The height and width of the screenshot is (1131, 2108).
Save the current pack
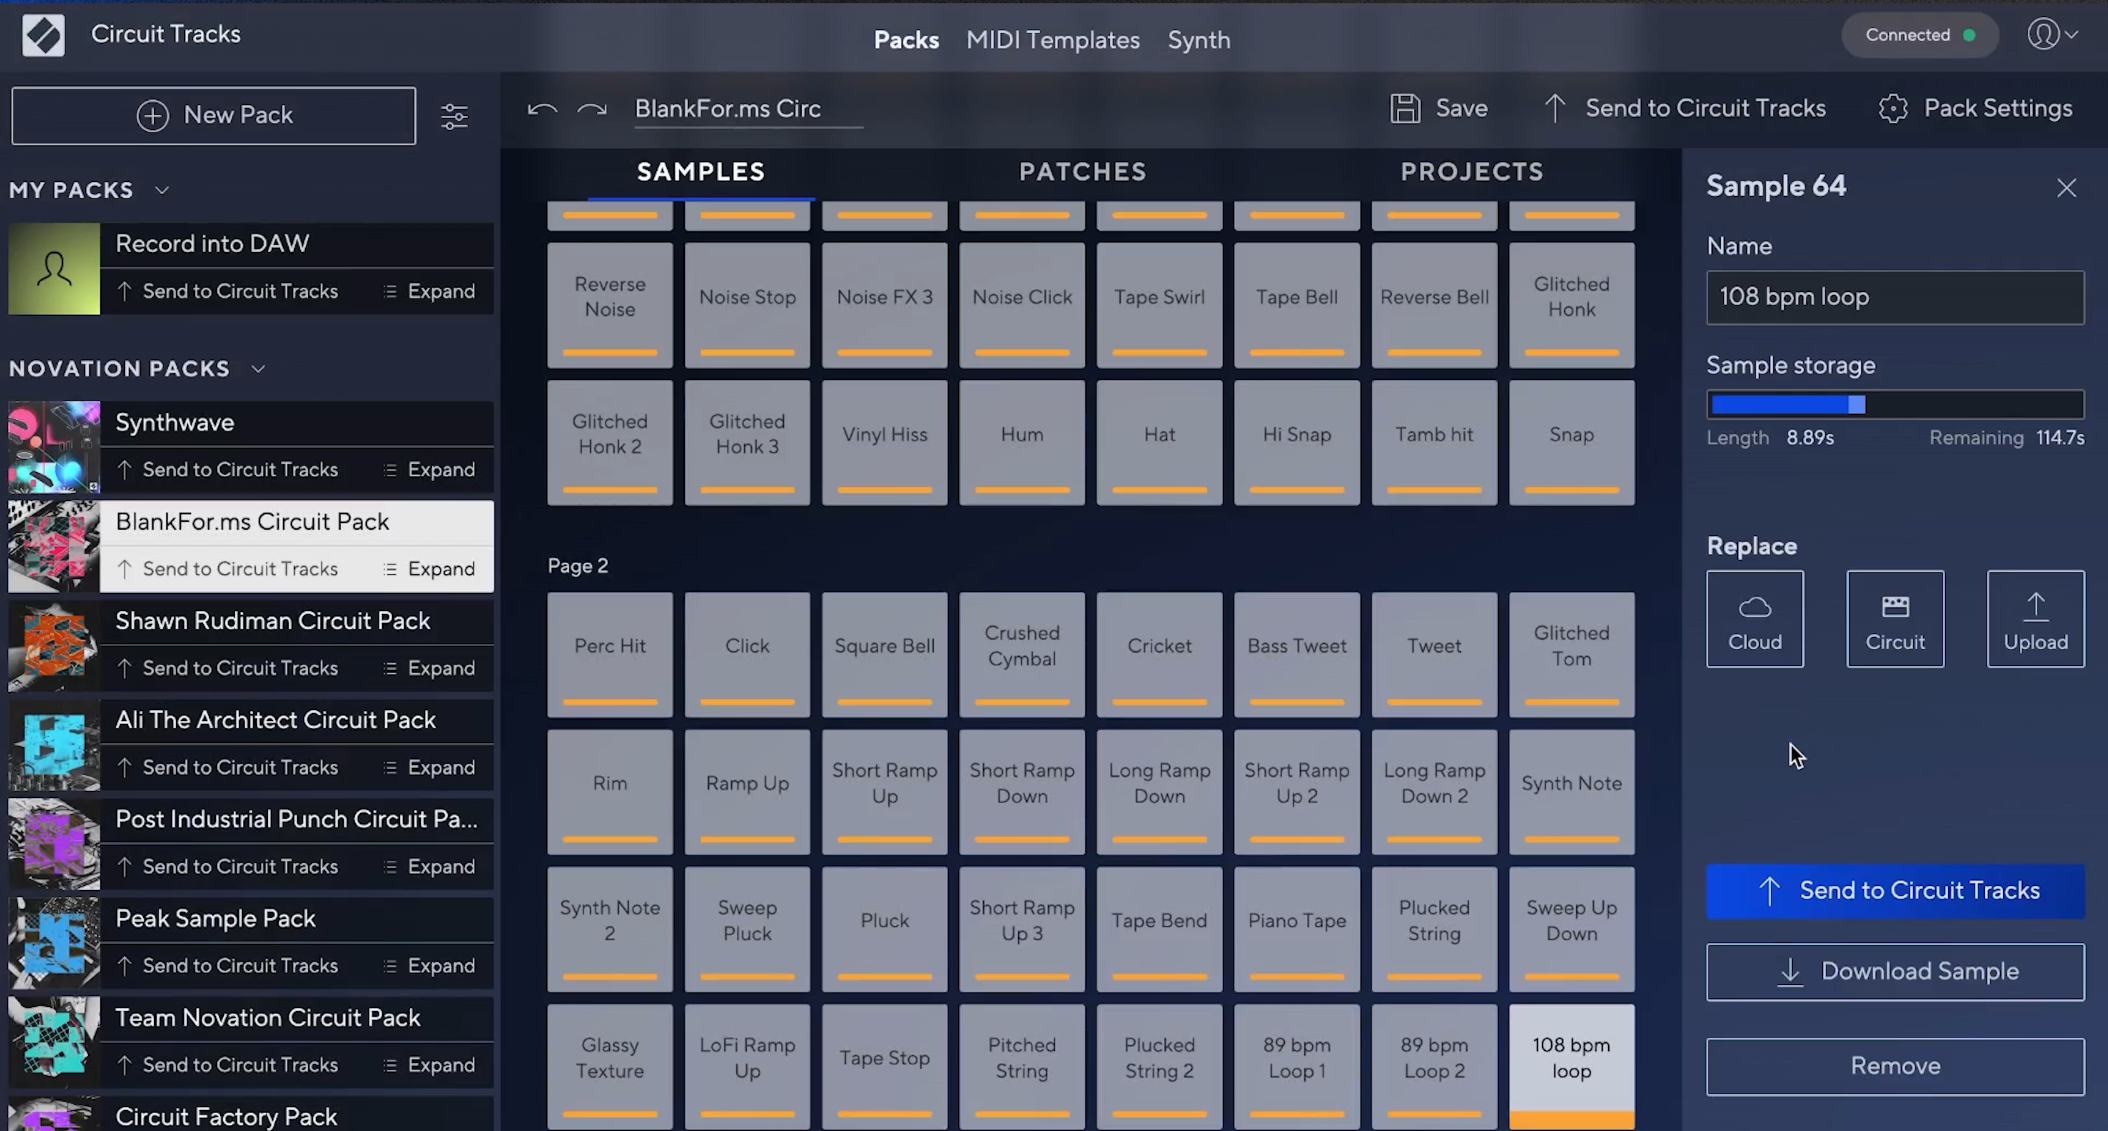click(x=1439, y=108)
